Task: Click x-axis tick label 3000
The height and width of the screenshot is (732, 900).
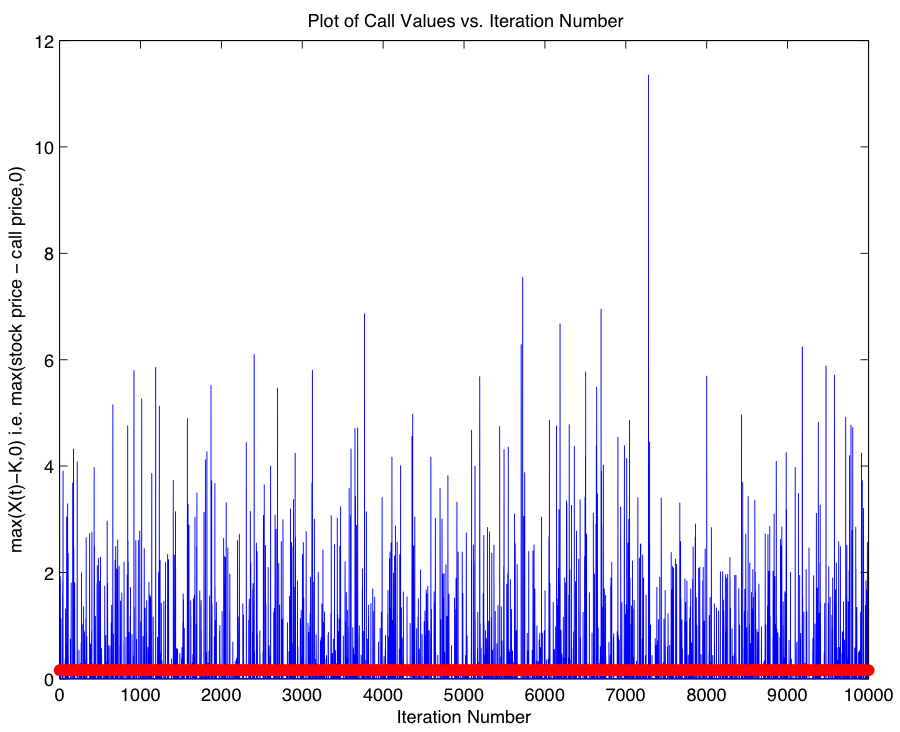Action: [x=302, y=697]
